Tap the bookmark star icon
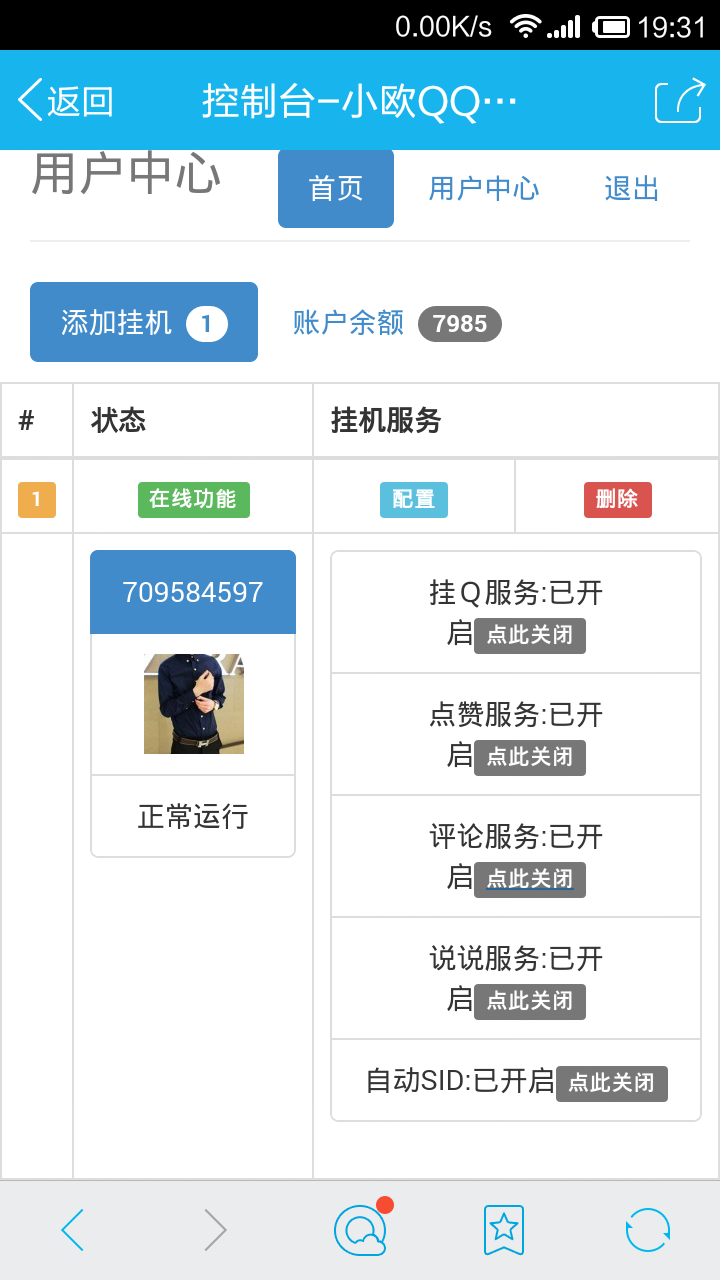720x1280 pixels. click(504, 1230)
